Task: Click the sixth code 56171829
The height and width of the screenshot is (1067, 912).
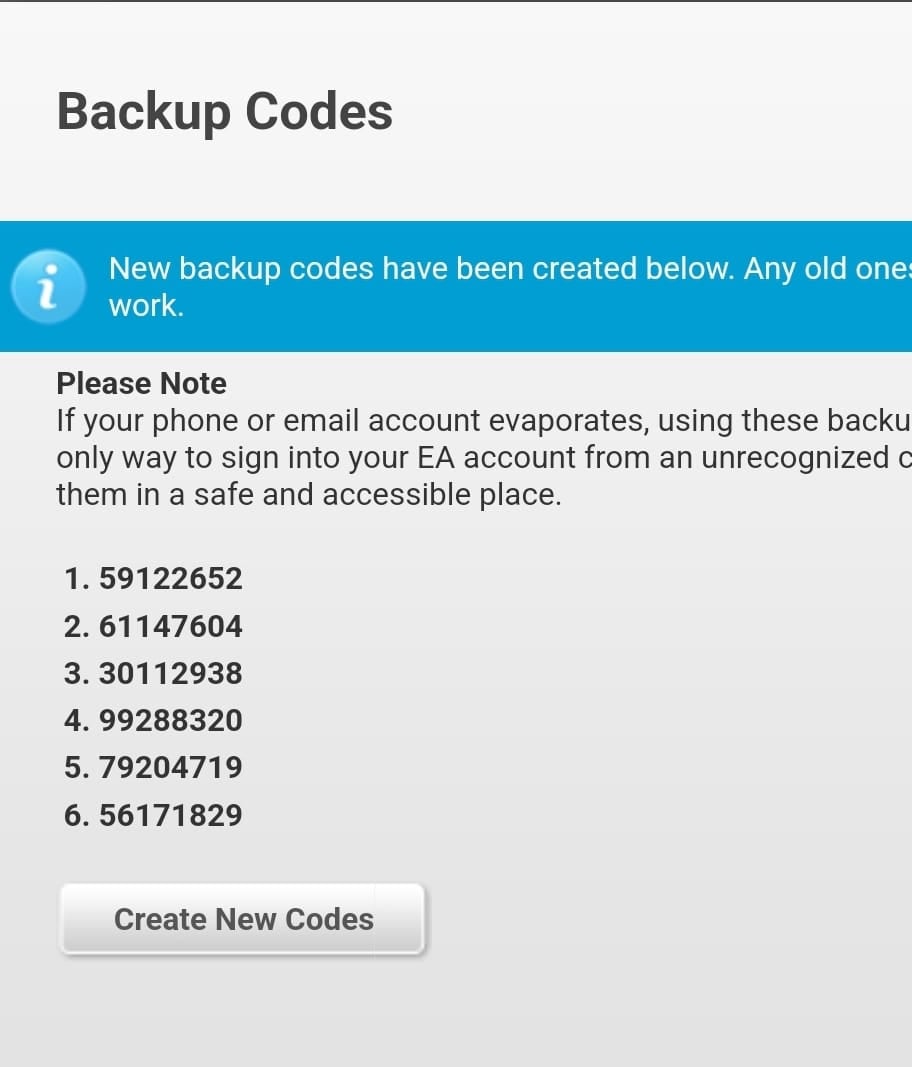Action: pos(170,816)
